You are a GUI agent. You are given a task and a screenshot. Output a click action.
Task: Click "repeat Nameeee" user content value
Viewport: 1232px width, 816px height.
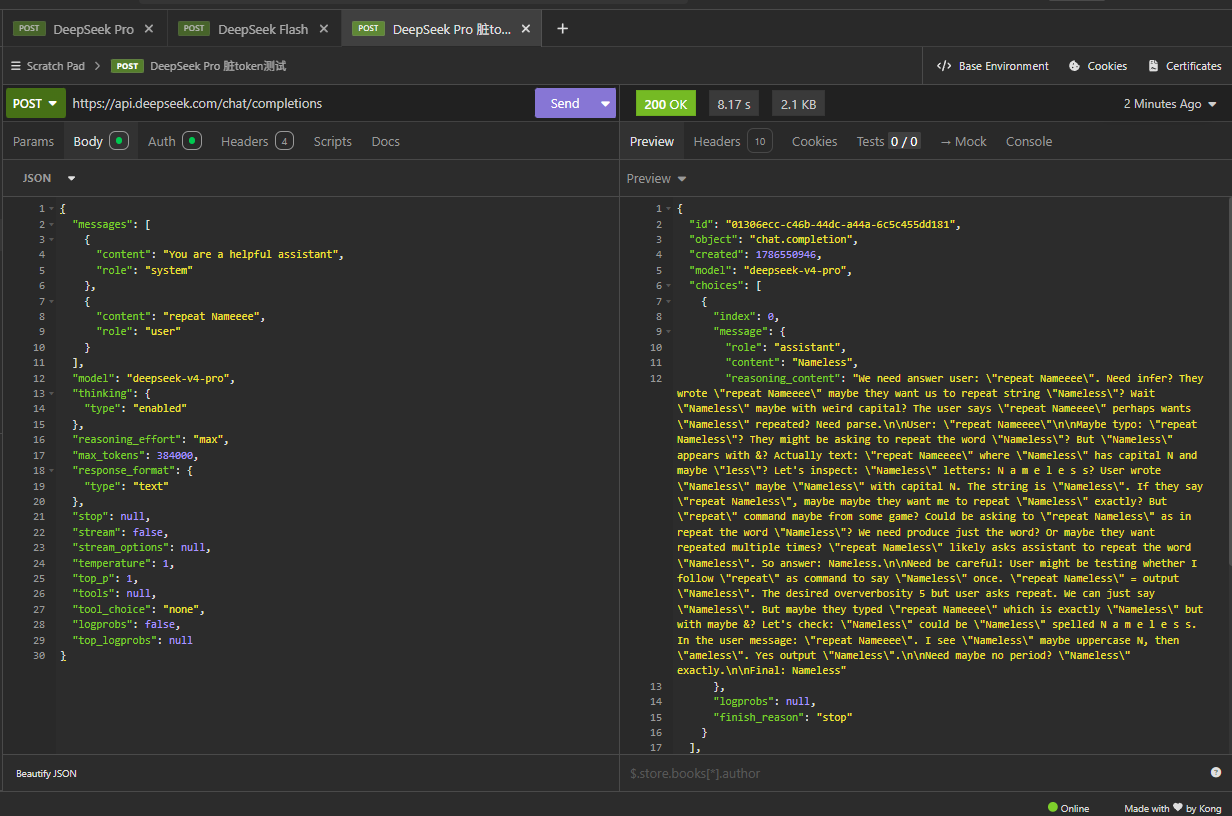point(213,316)
